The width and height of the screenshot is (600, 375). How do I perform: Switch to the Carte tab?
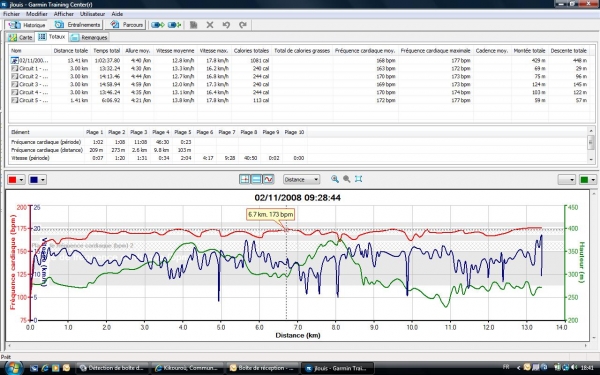21,38
